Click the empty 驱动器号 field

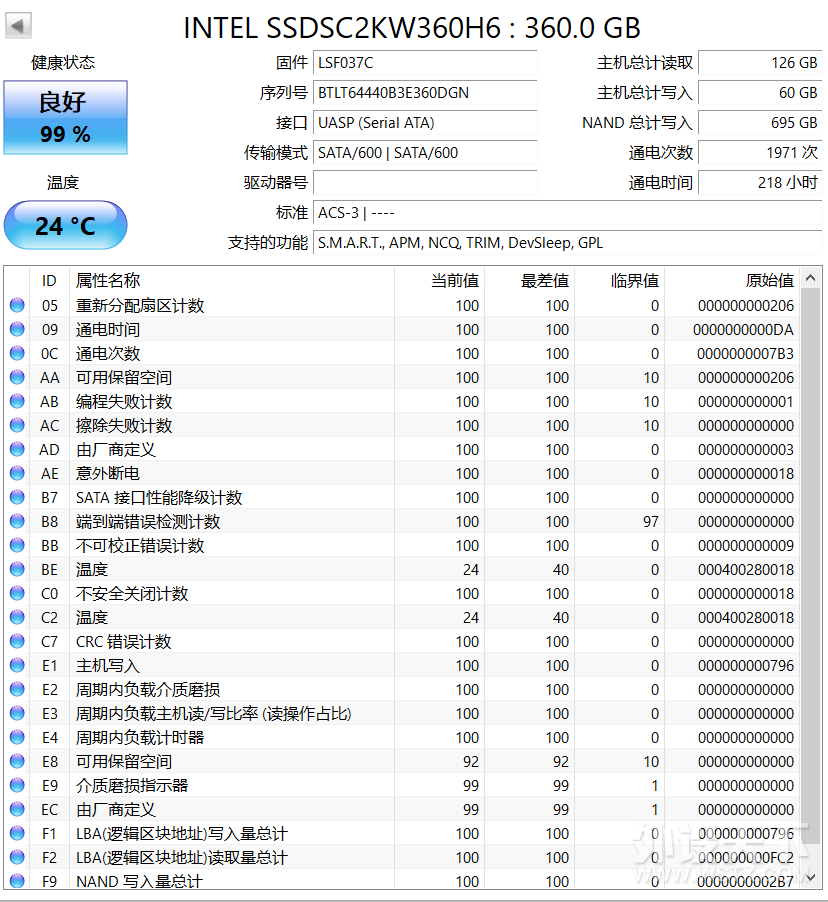coord(424,183)
